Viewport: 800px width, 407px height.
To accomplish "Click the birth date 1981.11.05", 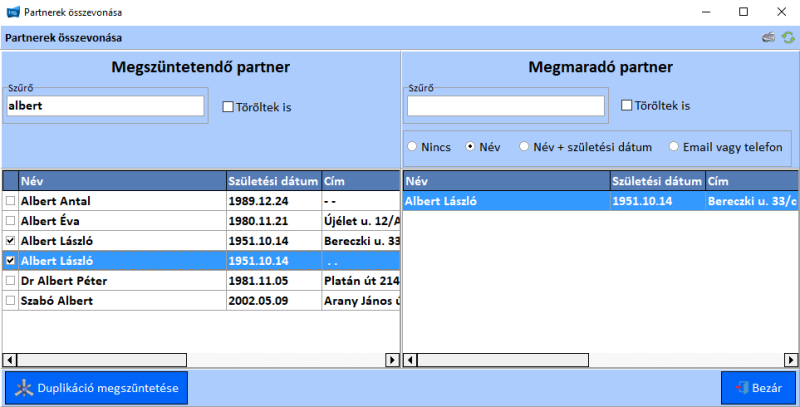I will click(x=274, y=281).
